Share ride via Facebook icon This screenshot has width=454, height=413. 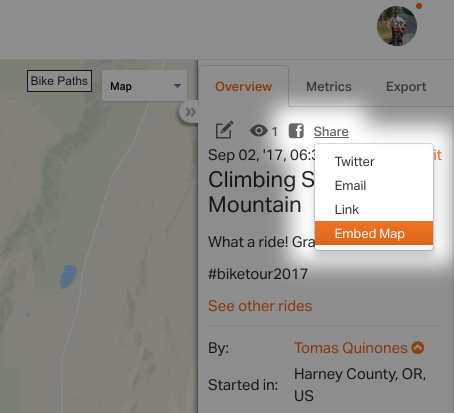pyautogui.click(x=296, y=130)
